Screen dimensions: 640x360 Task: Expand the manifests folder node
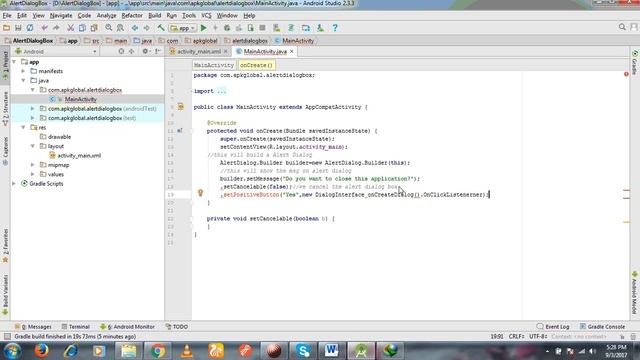coord(24,71)
